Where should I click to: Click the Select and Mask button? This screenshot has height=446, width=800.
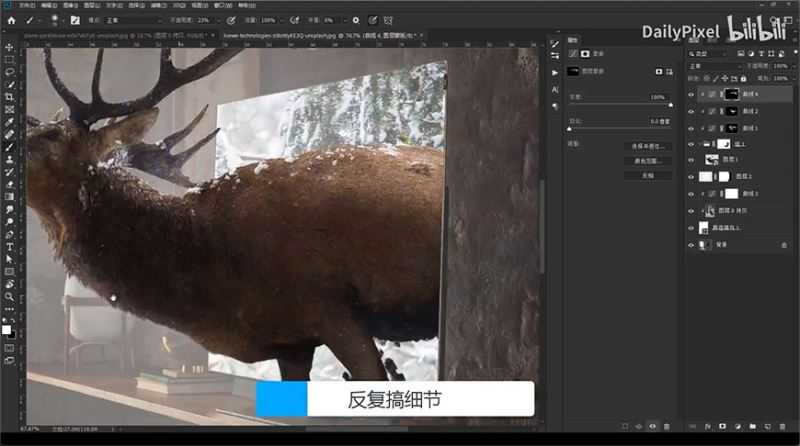click(x=647, y=146)
